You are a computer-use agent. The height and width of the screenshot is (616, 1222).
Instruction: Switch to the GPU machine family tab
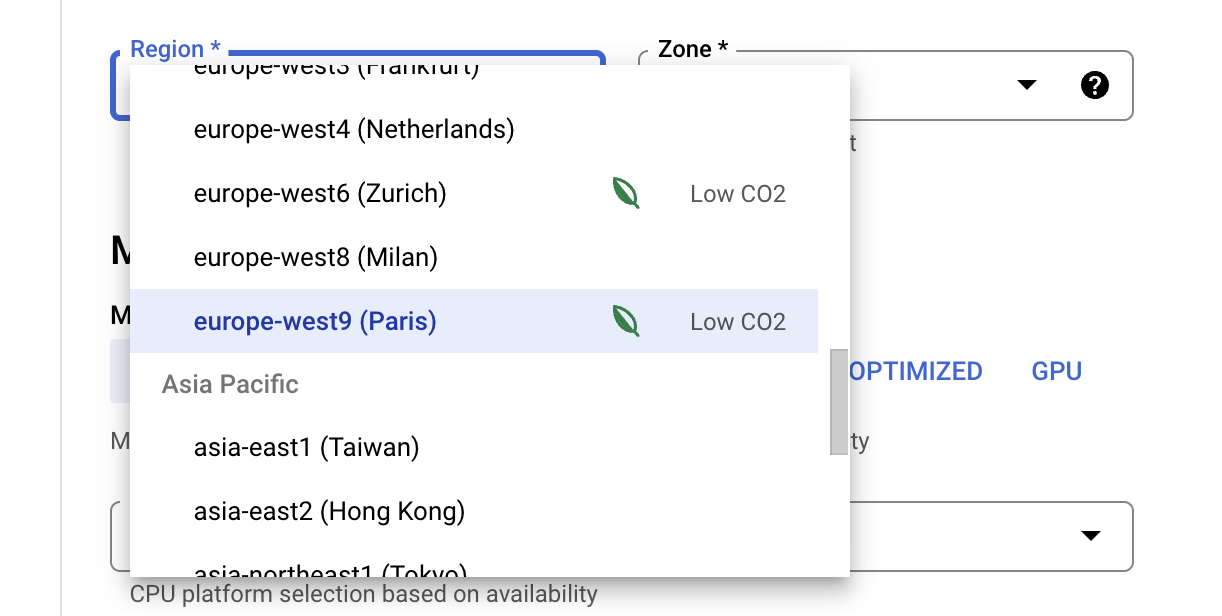point(1057,371)
